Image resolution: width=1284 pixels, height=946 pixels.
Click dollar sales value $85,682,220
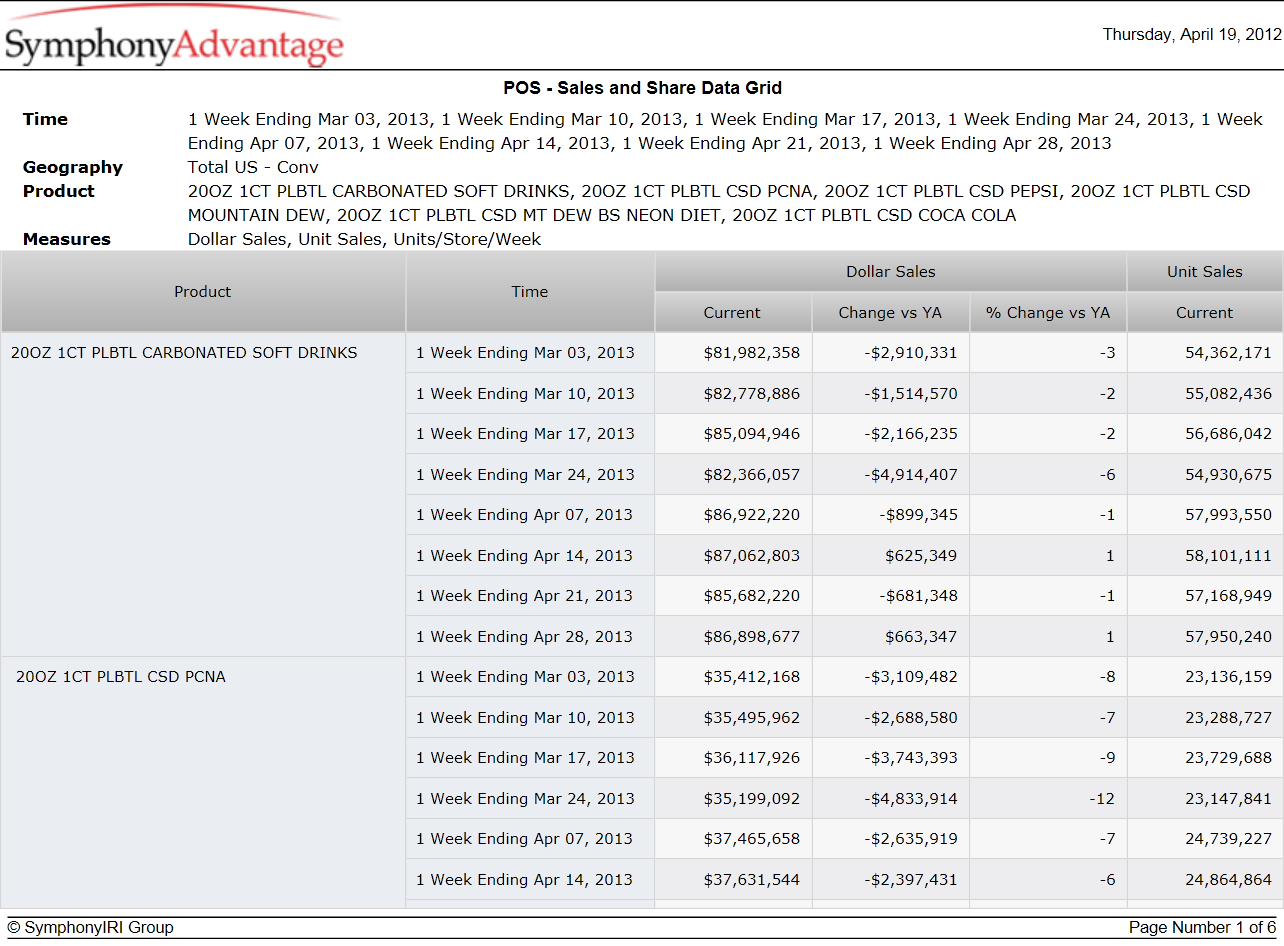(x=752, y=596)
